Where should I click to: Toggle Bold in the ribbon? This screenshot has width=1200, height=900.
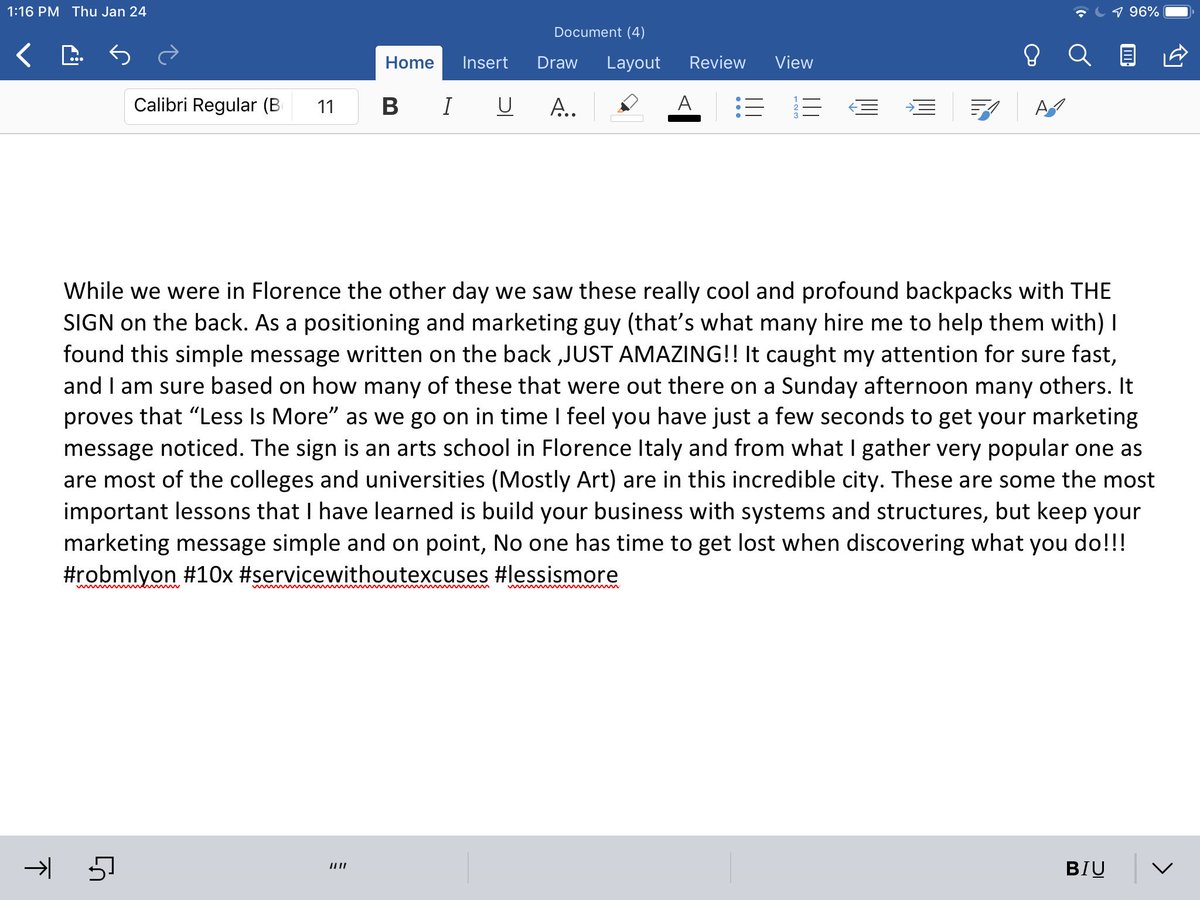(x=390, y=106)
